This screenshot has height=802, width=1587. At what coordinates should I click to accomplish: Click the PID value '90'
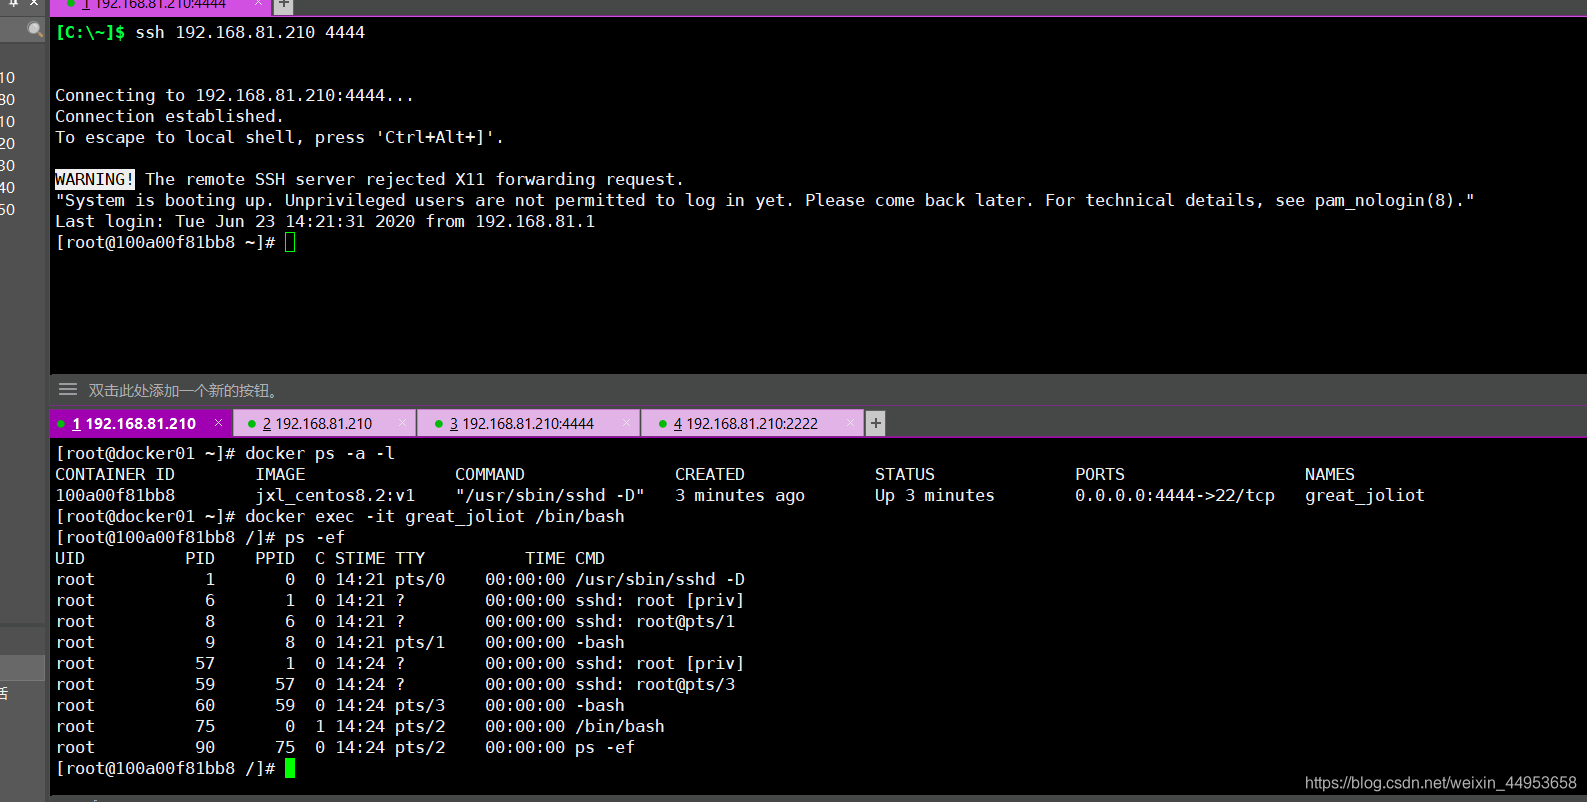coord(205,747)
